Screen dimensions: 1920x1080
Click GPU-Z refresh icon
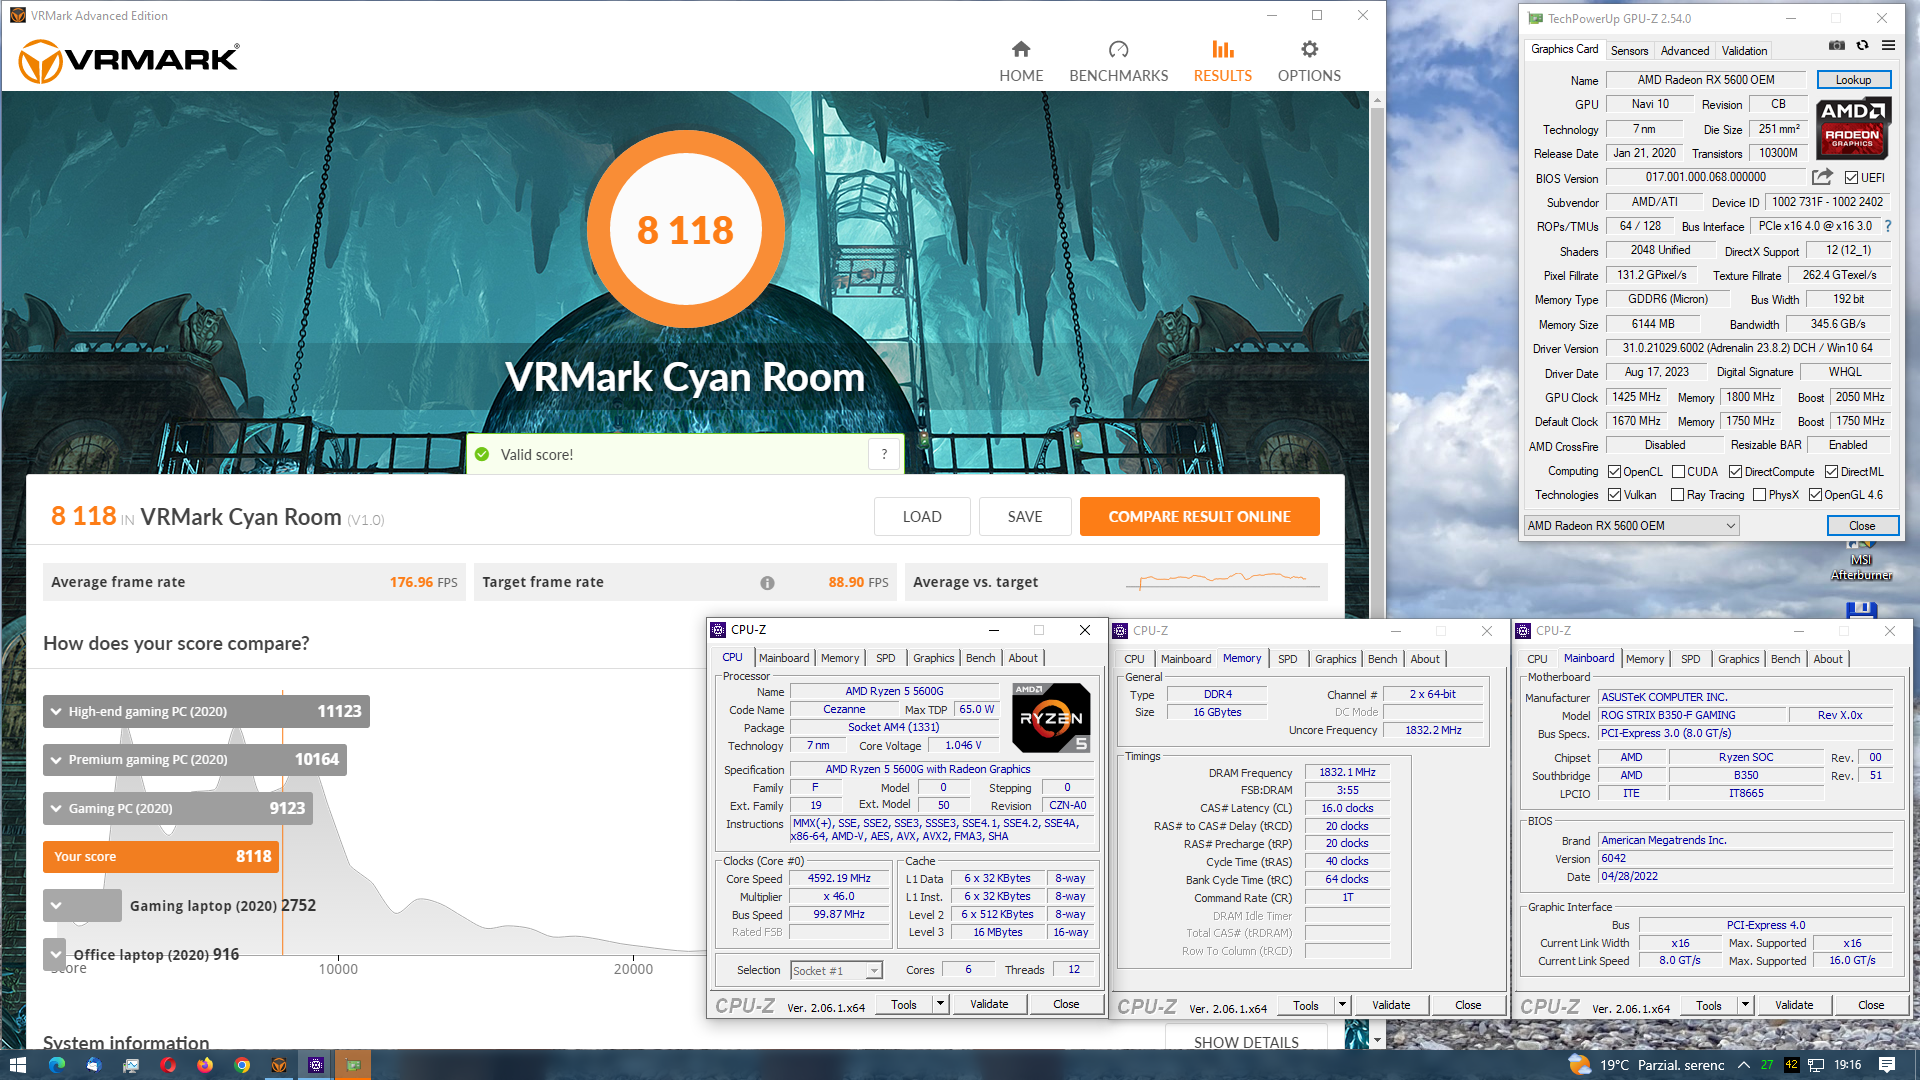tap(1862, 46)
